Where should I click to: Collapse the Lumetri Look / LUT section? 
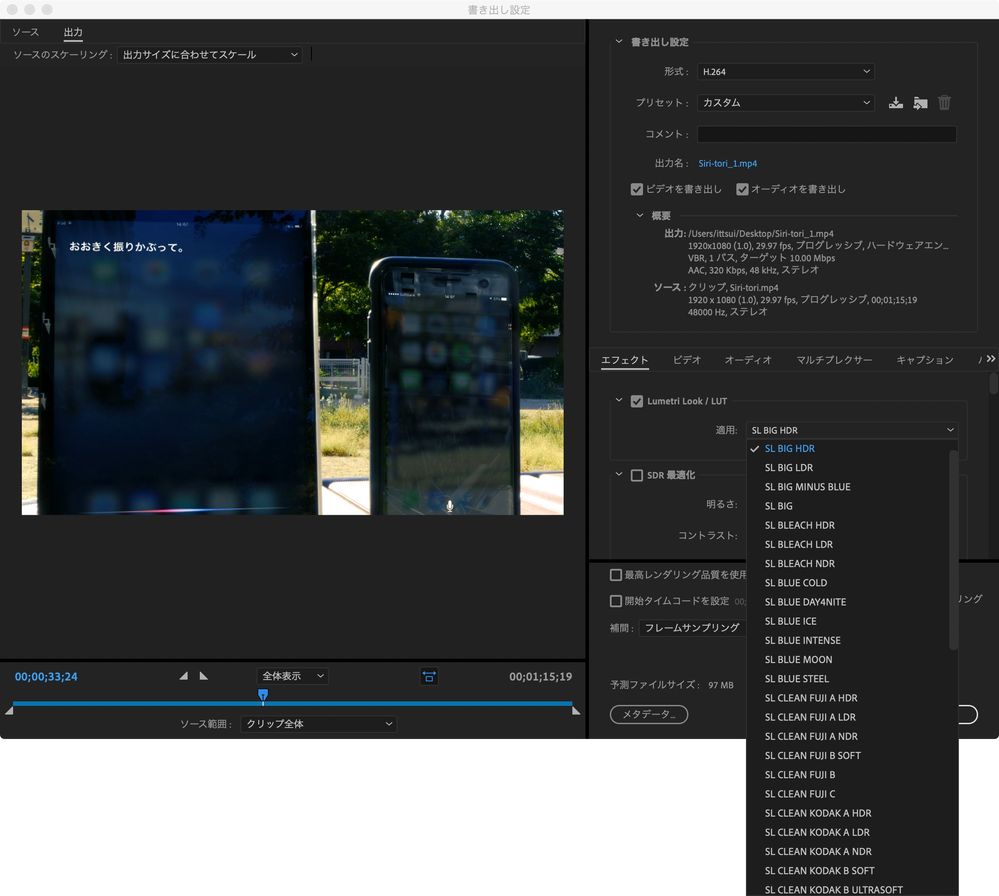click(619, 400)
